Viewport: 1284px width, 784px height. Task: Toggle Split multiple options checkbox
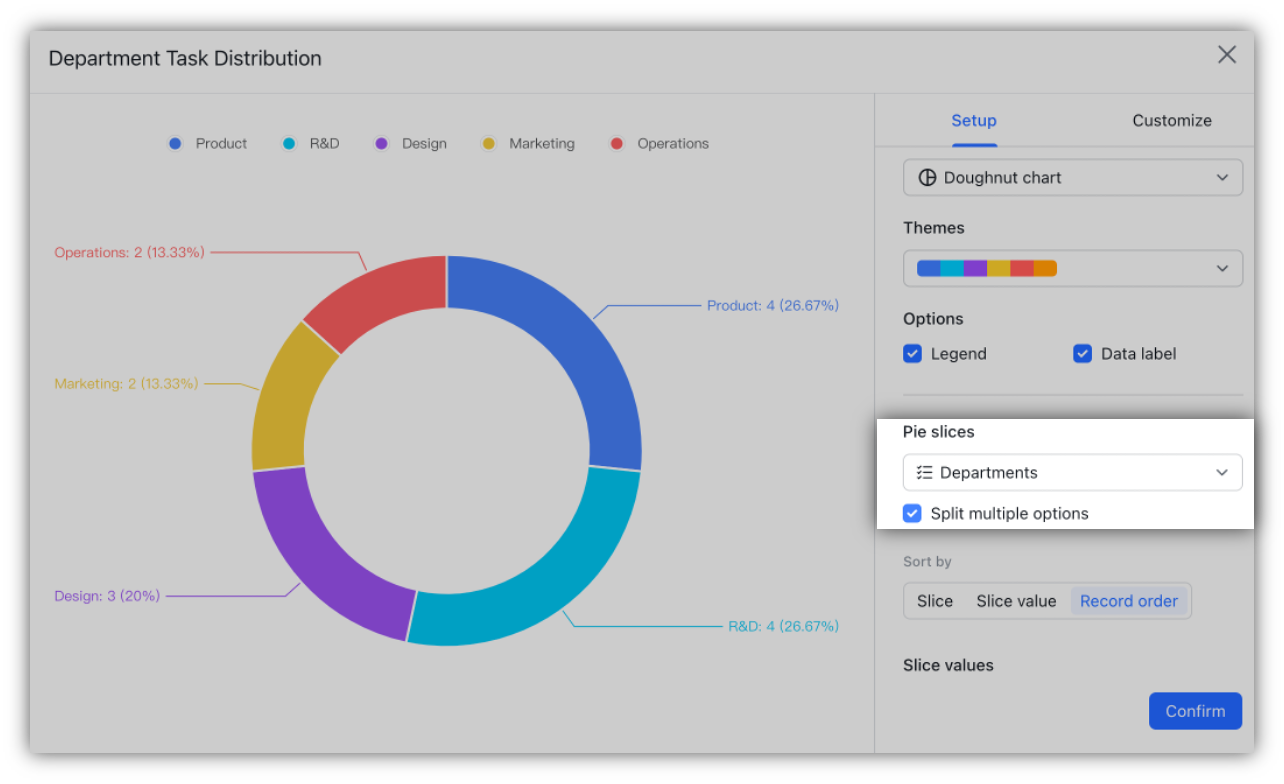(912, 514)
